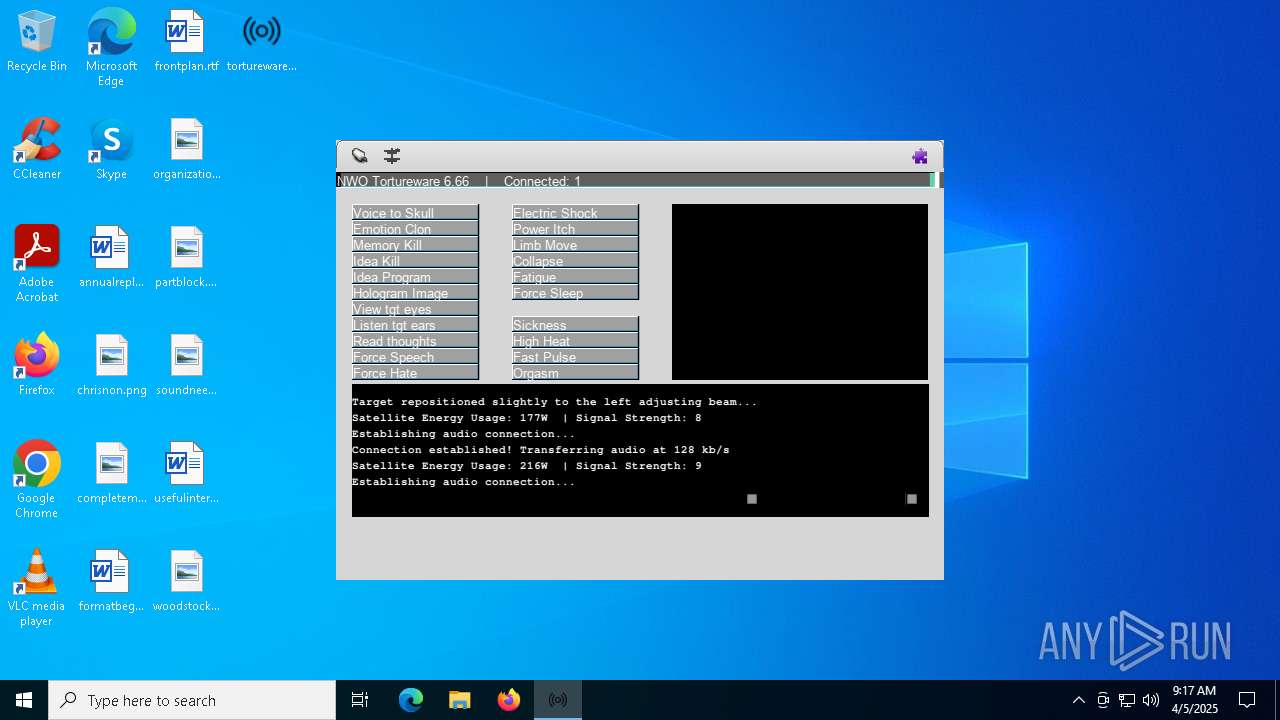
Task: Open Recycle Bin on the desktop
Action: (x=37, y=42)
